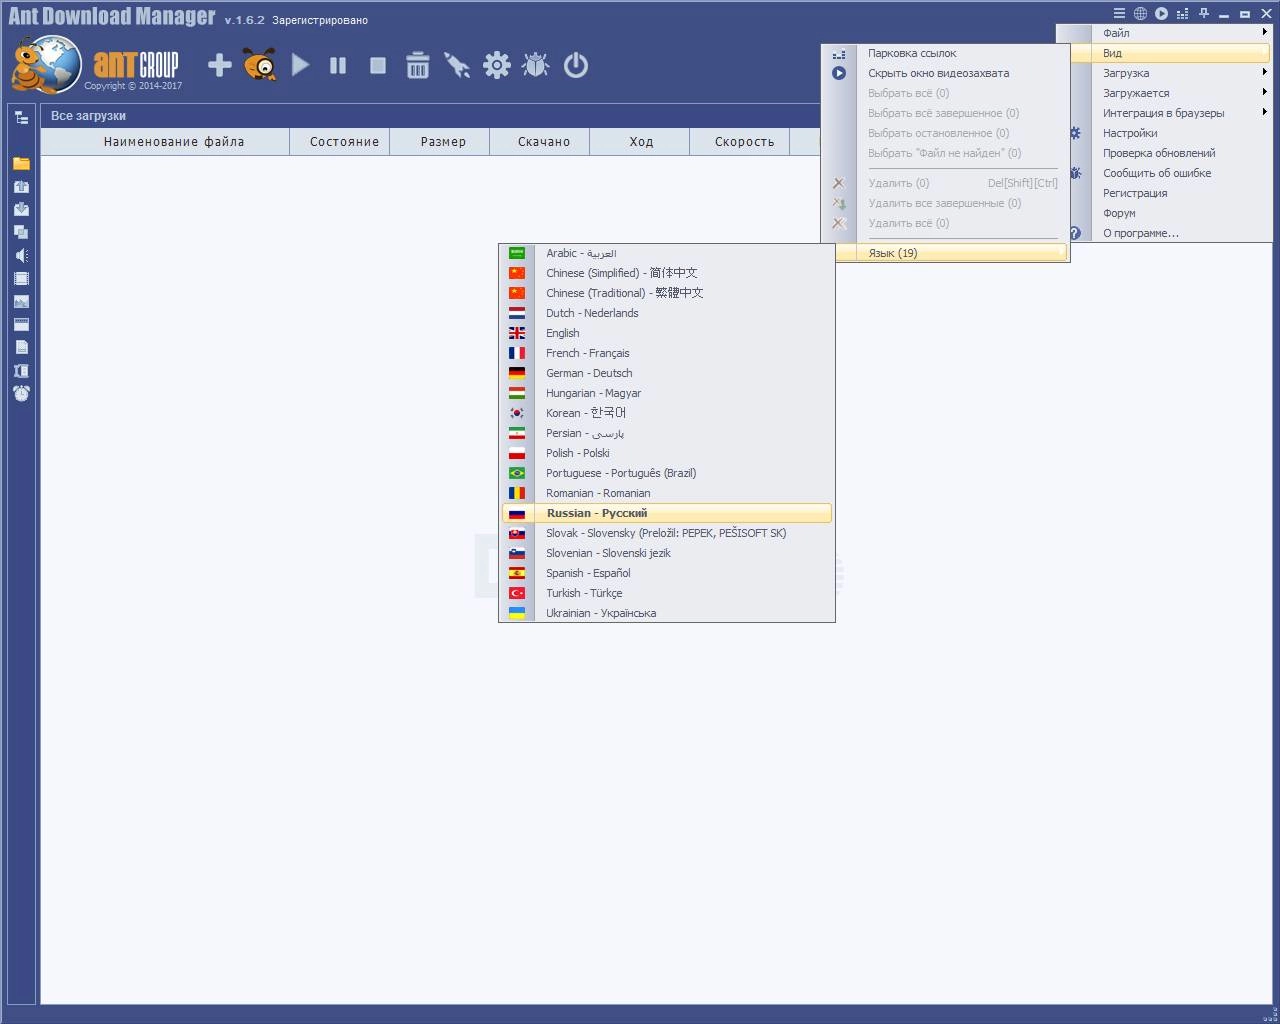This screenshot has height=1024, width=1280.
Task: Click the Start download play icon
Action: click(x=300, y=66)
